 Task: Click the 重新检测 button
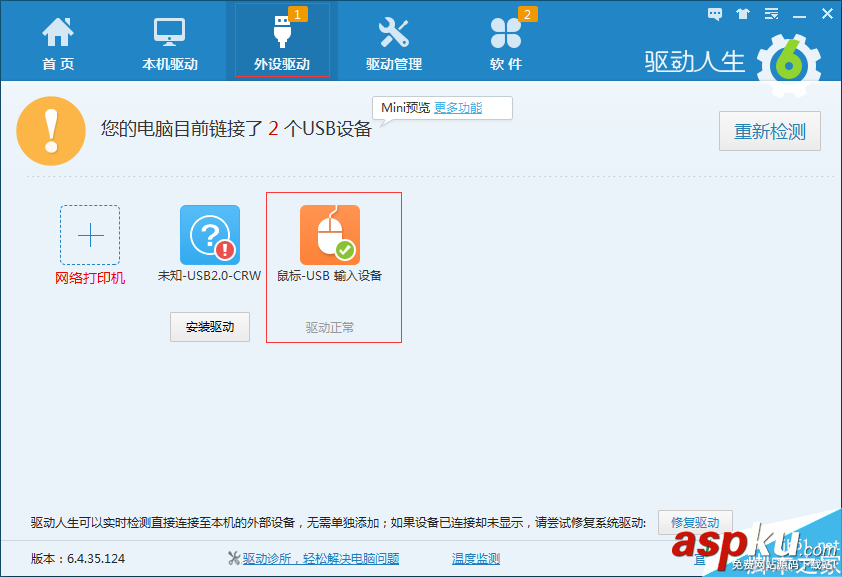769,131
